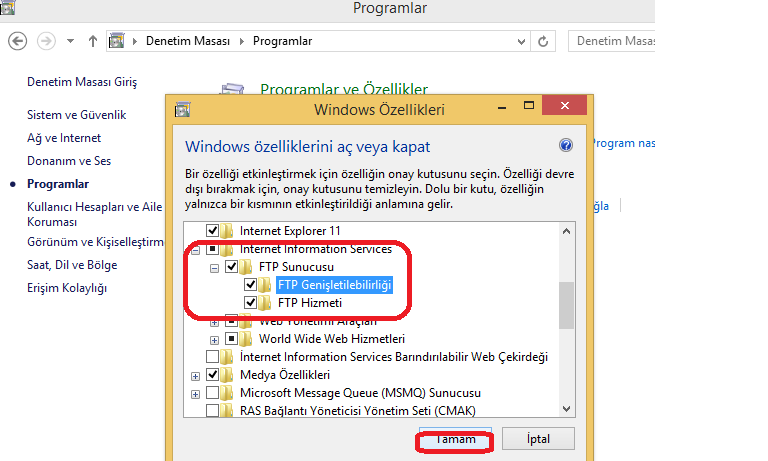
Task: Select the Internet Explorer 11 item
Action: coord(290,231)
